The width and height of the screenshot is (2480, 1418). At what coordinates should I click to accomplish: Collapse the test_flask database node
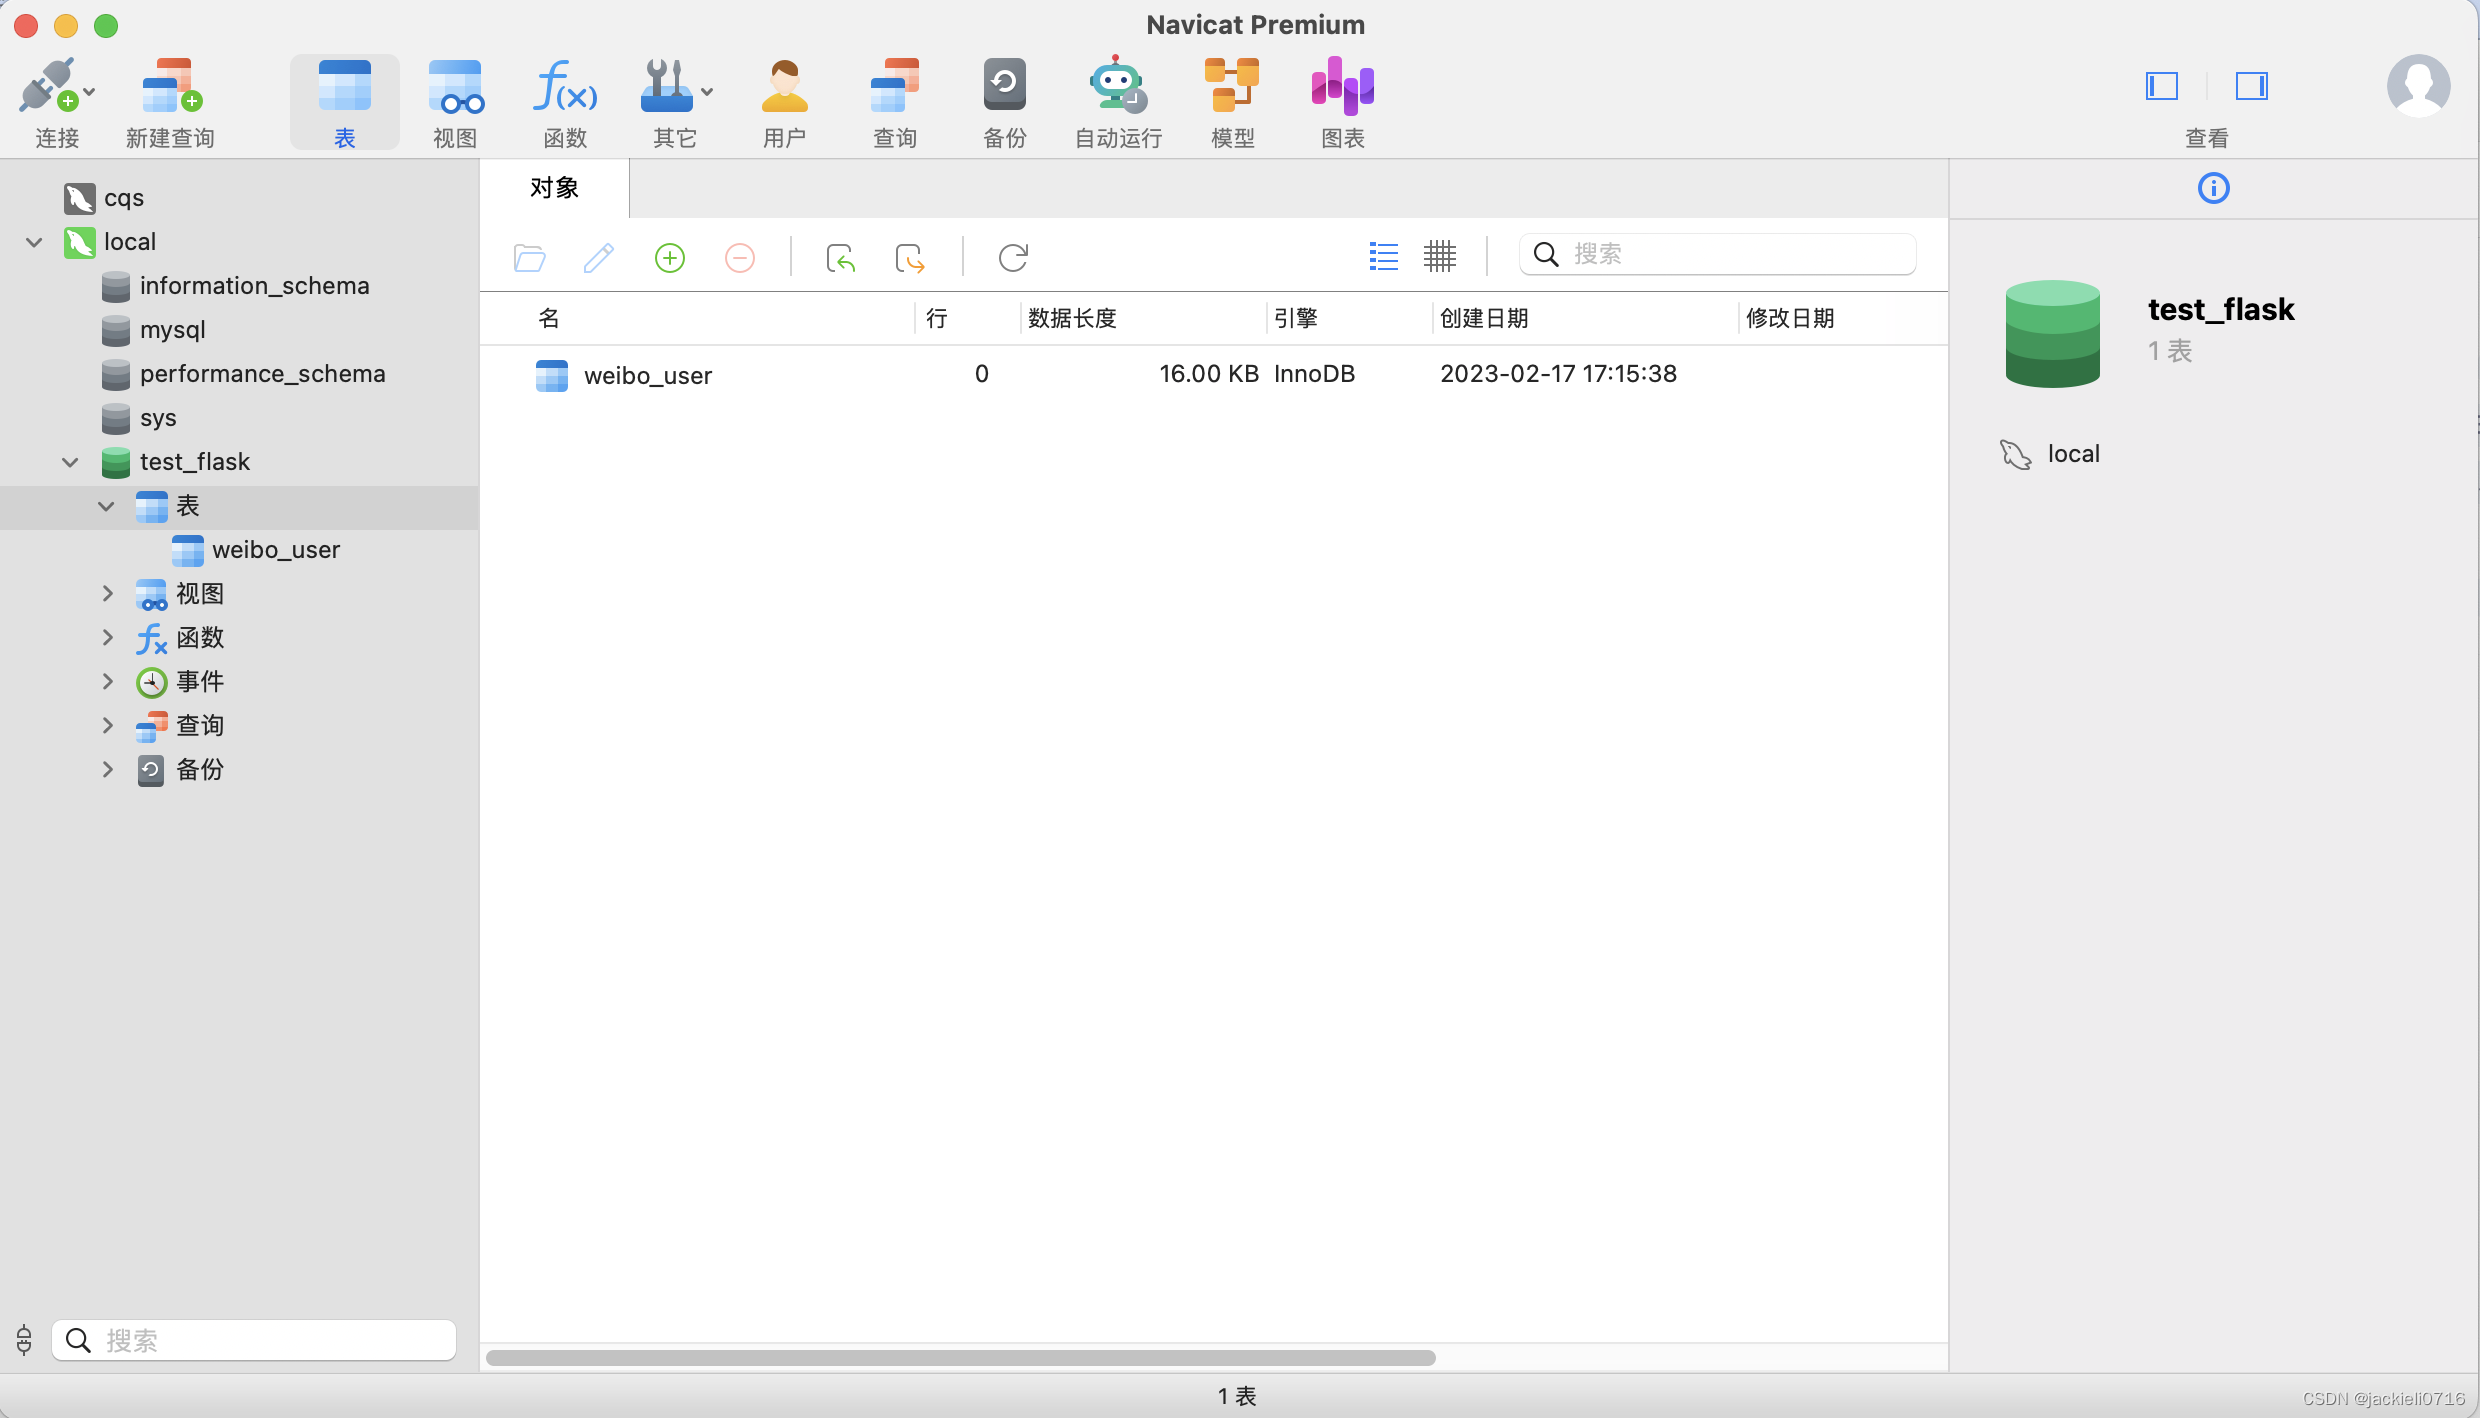point(70,462)
